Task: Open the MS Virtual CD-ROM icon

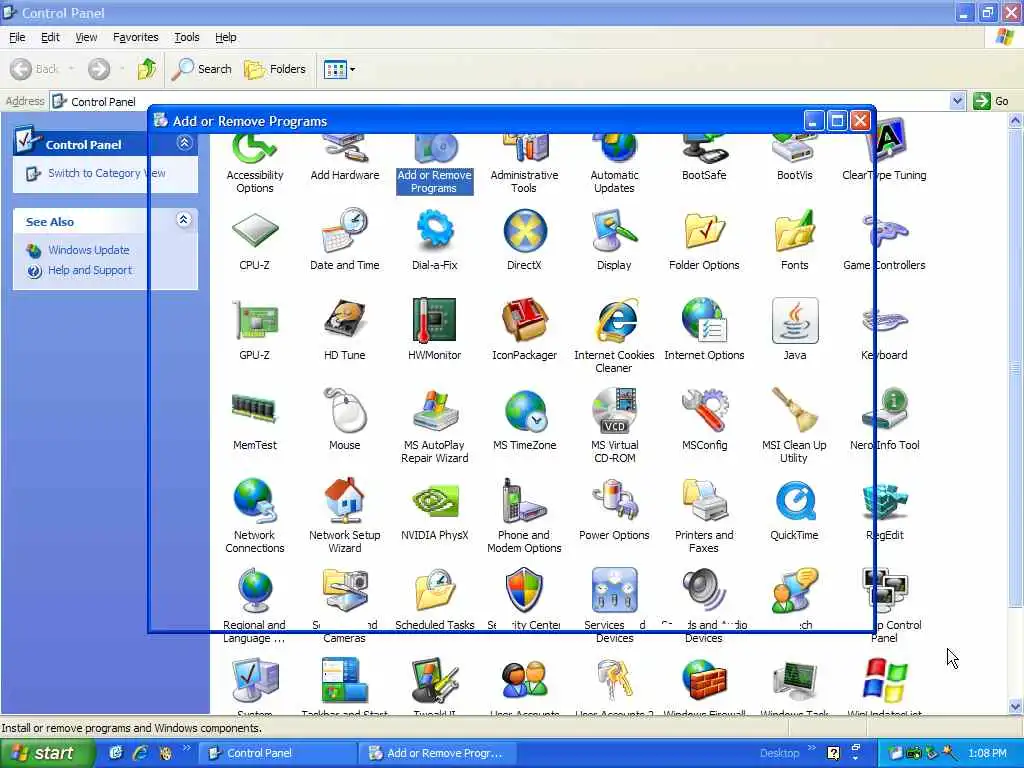Action: click(615, 411)
